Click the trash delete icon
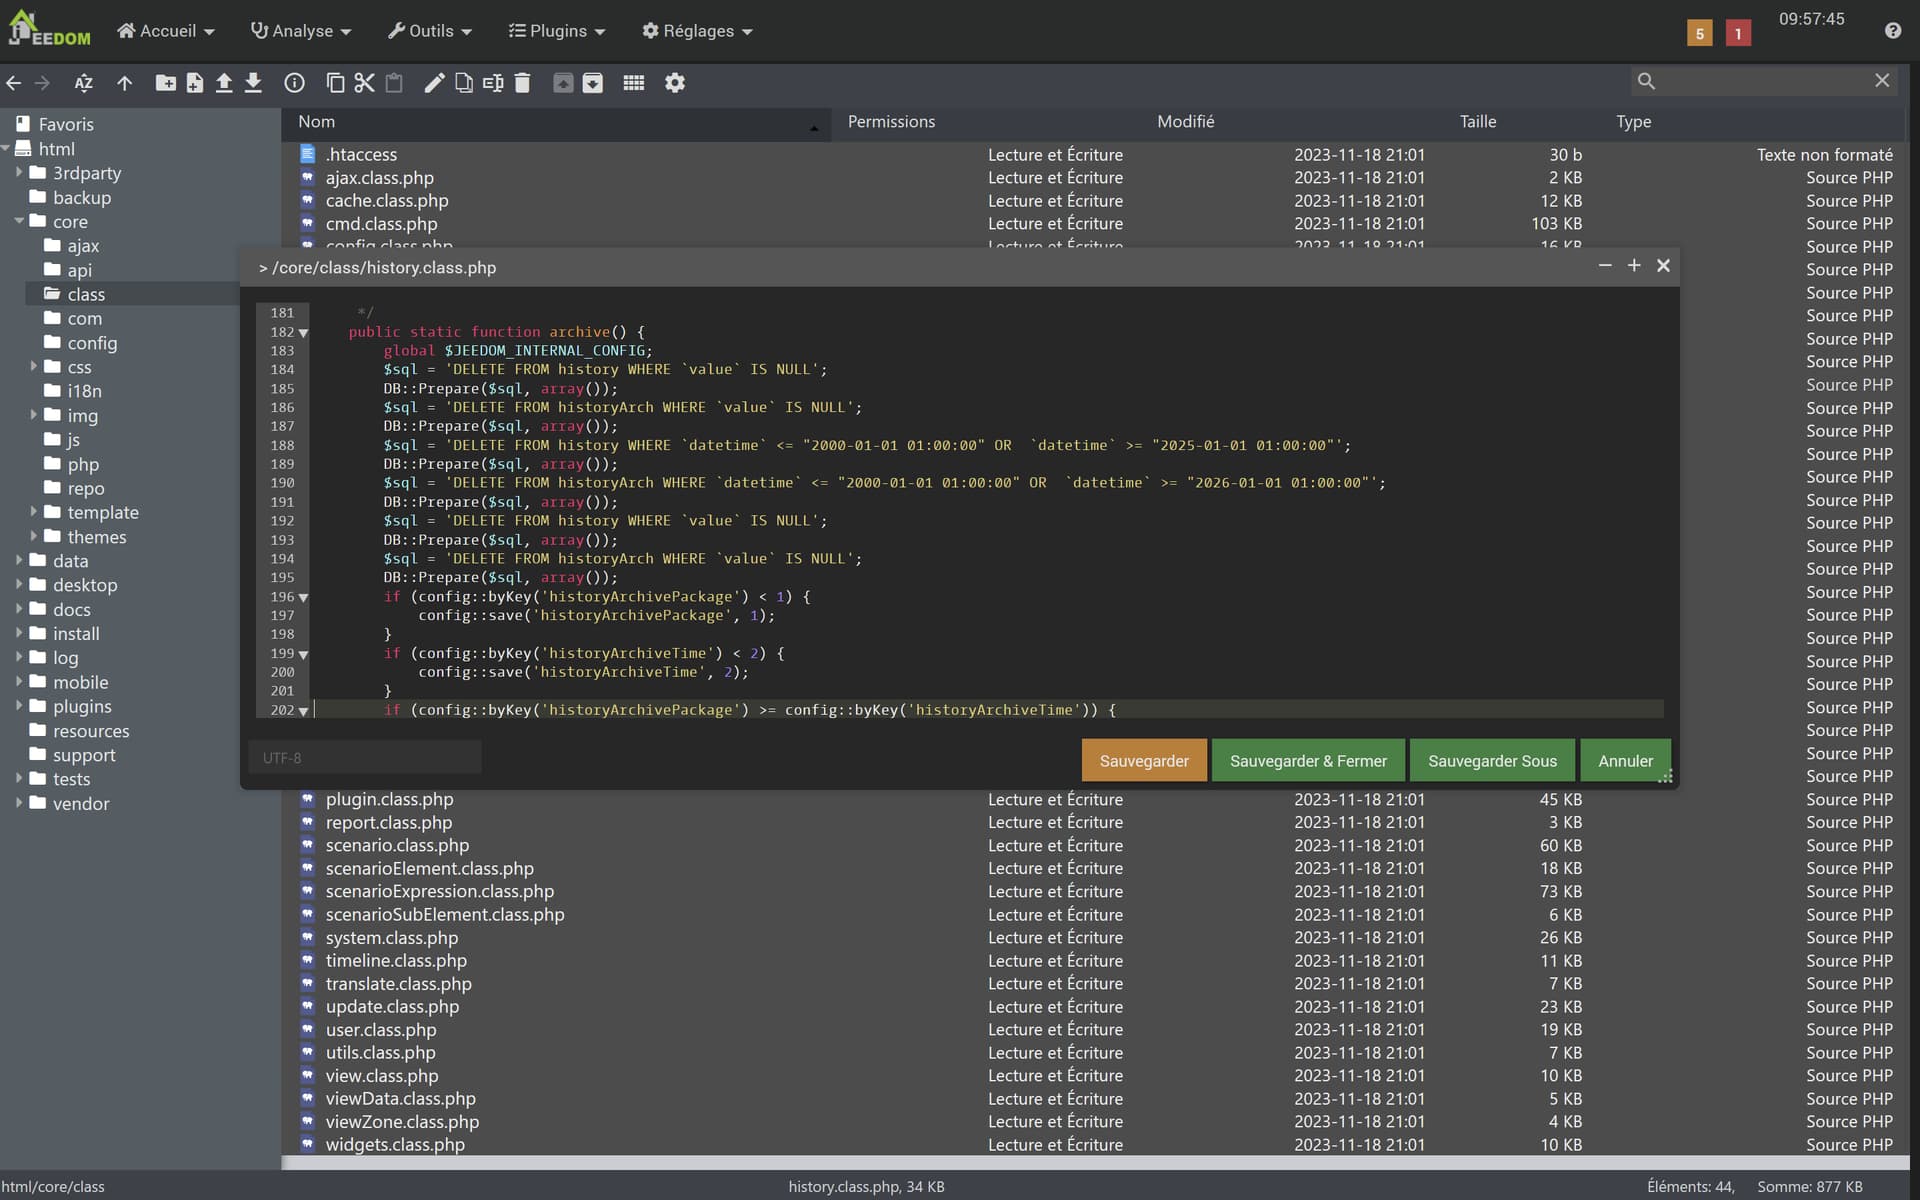This screenshot has height=1200, width=1920. tap(522, 83)
